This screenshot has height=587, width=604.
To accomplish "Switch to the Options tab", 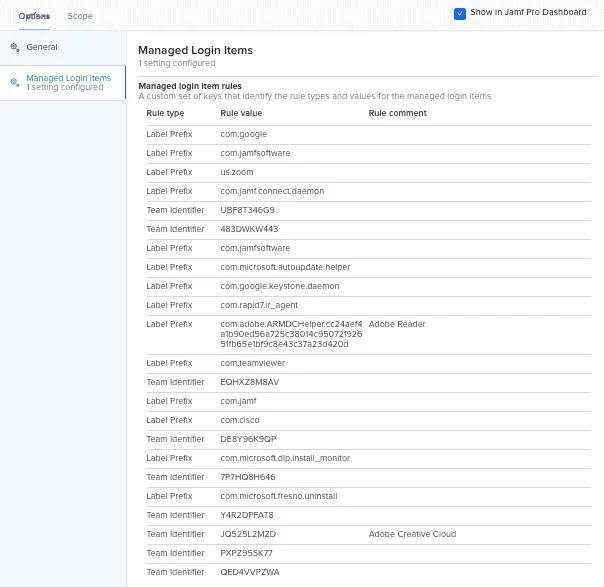I will (x=34, y=16).
